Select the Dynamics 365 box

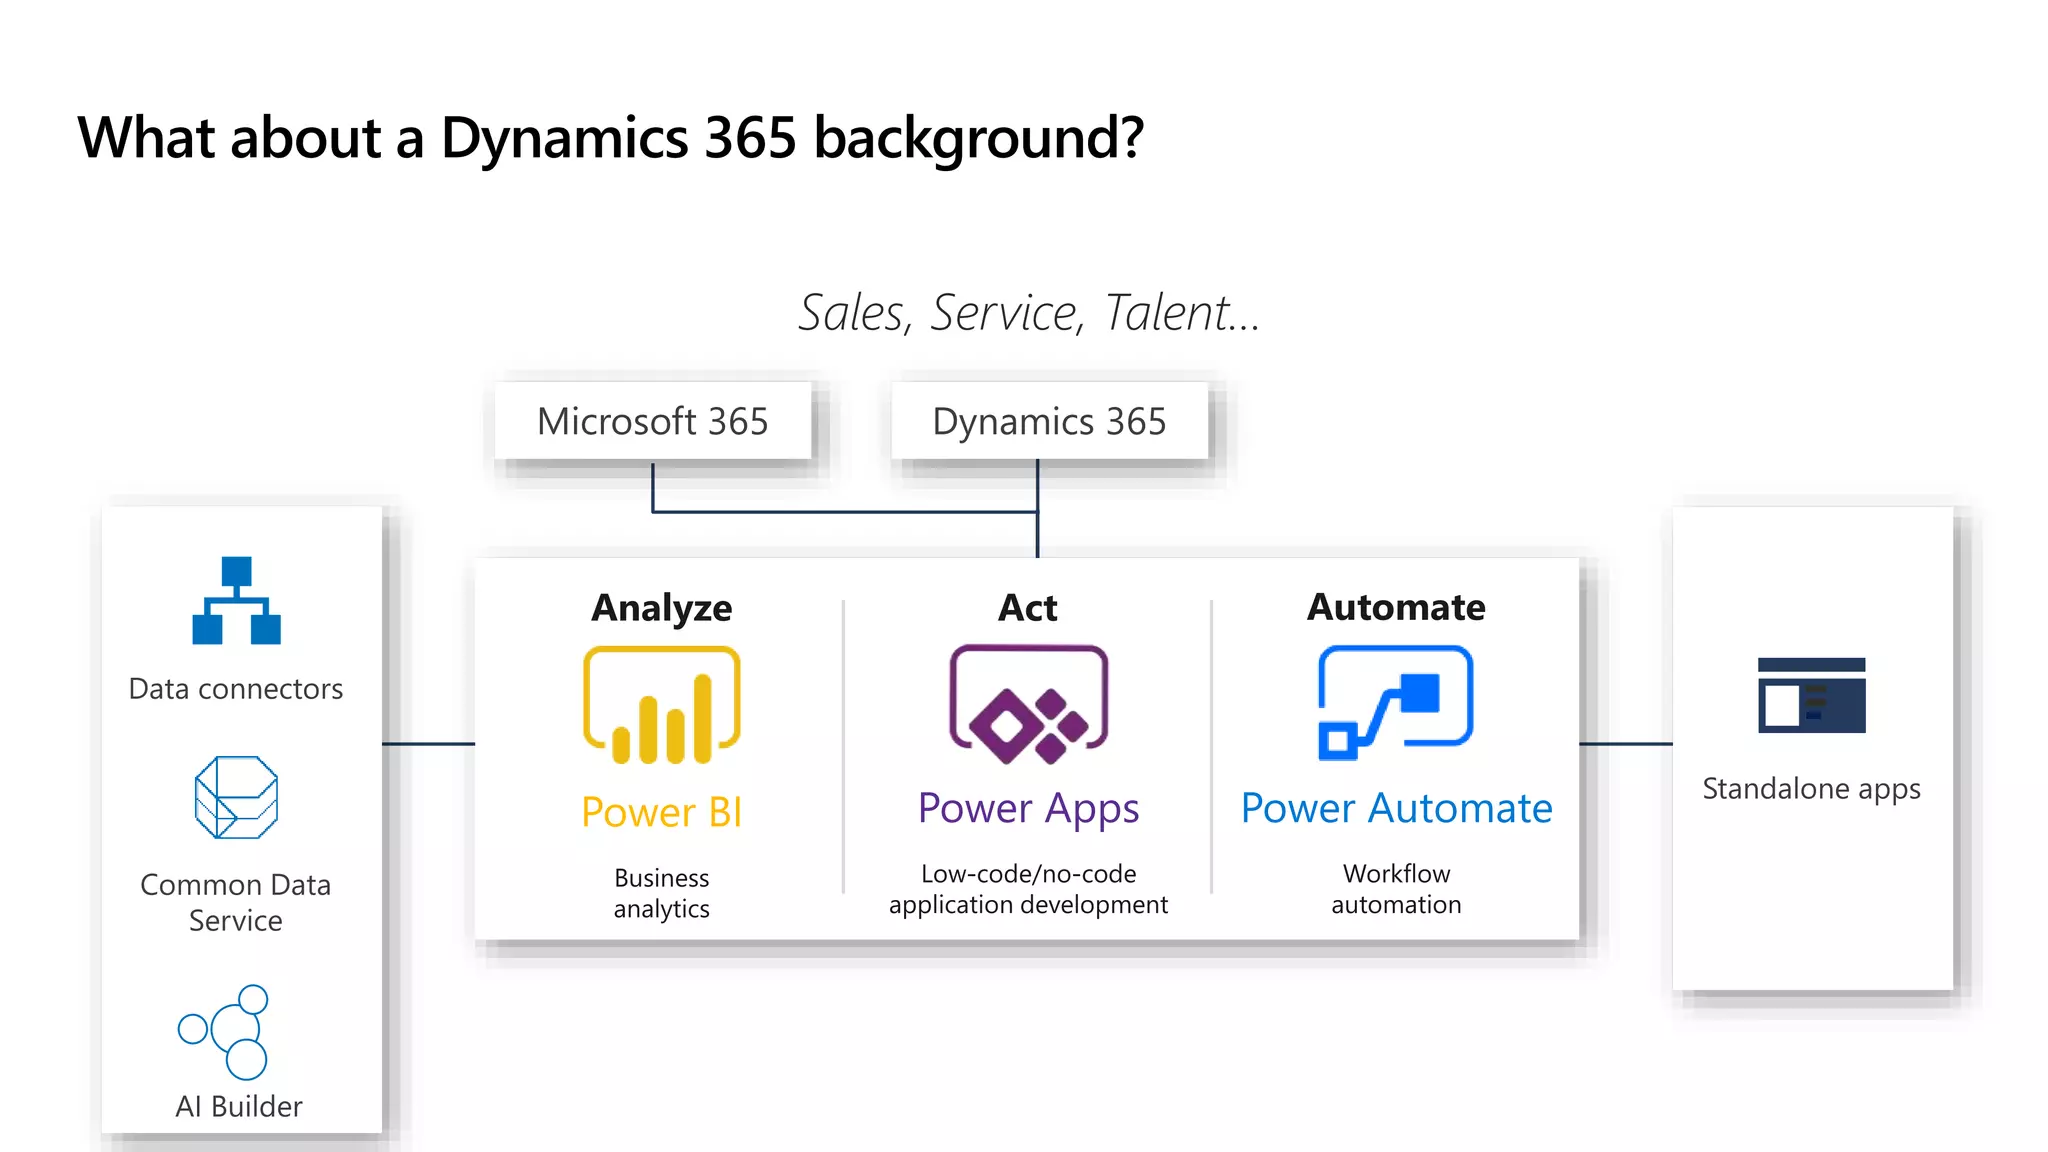coord(1049,421)
